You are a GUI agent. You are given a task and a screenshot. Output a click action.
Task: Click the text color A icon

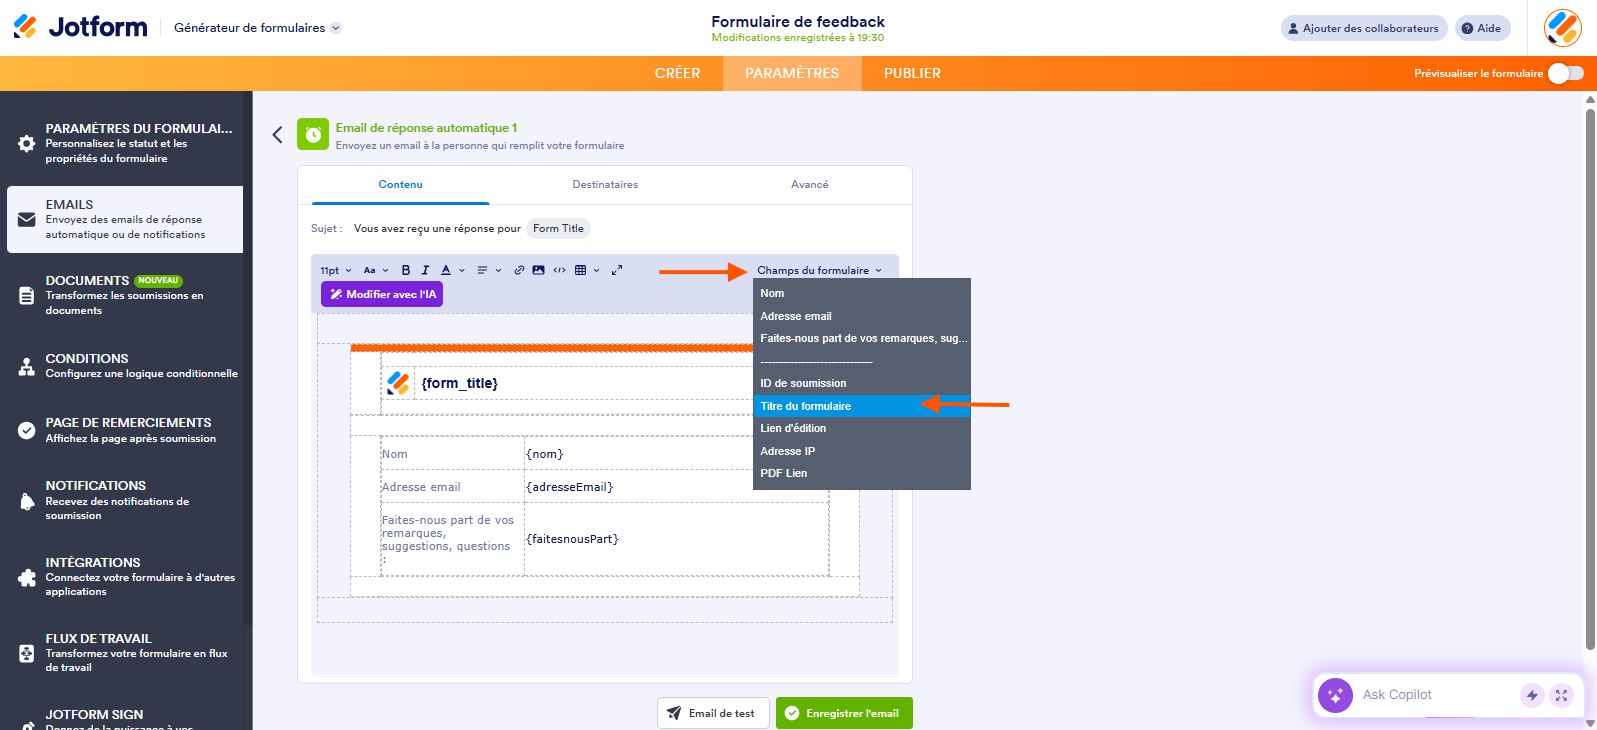click(446, 270)
